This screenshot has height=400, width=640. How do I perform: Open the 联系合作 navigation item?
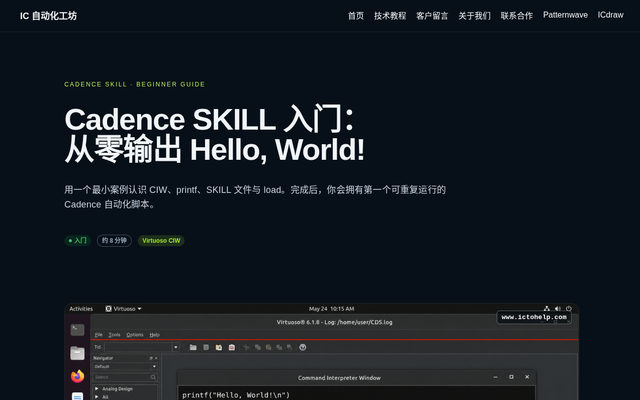pyautogui.click(x=516, y=16)
